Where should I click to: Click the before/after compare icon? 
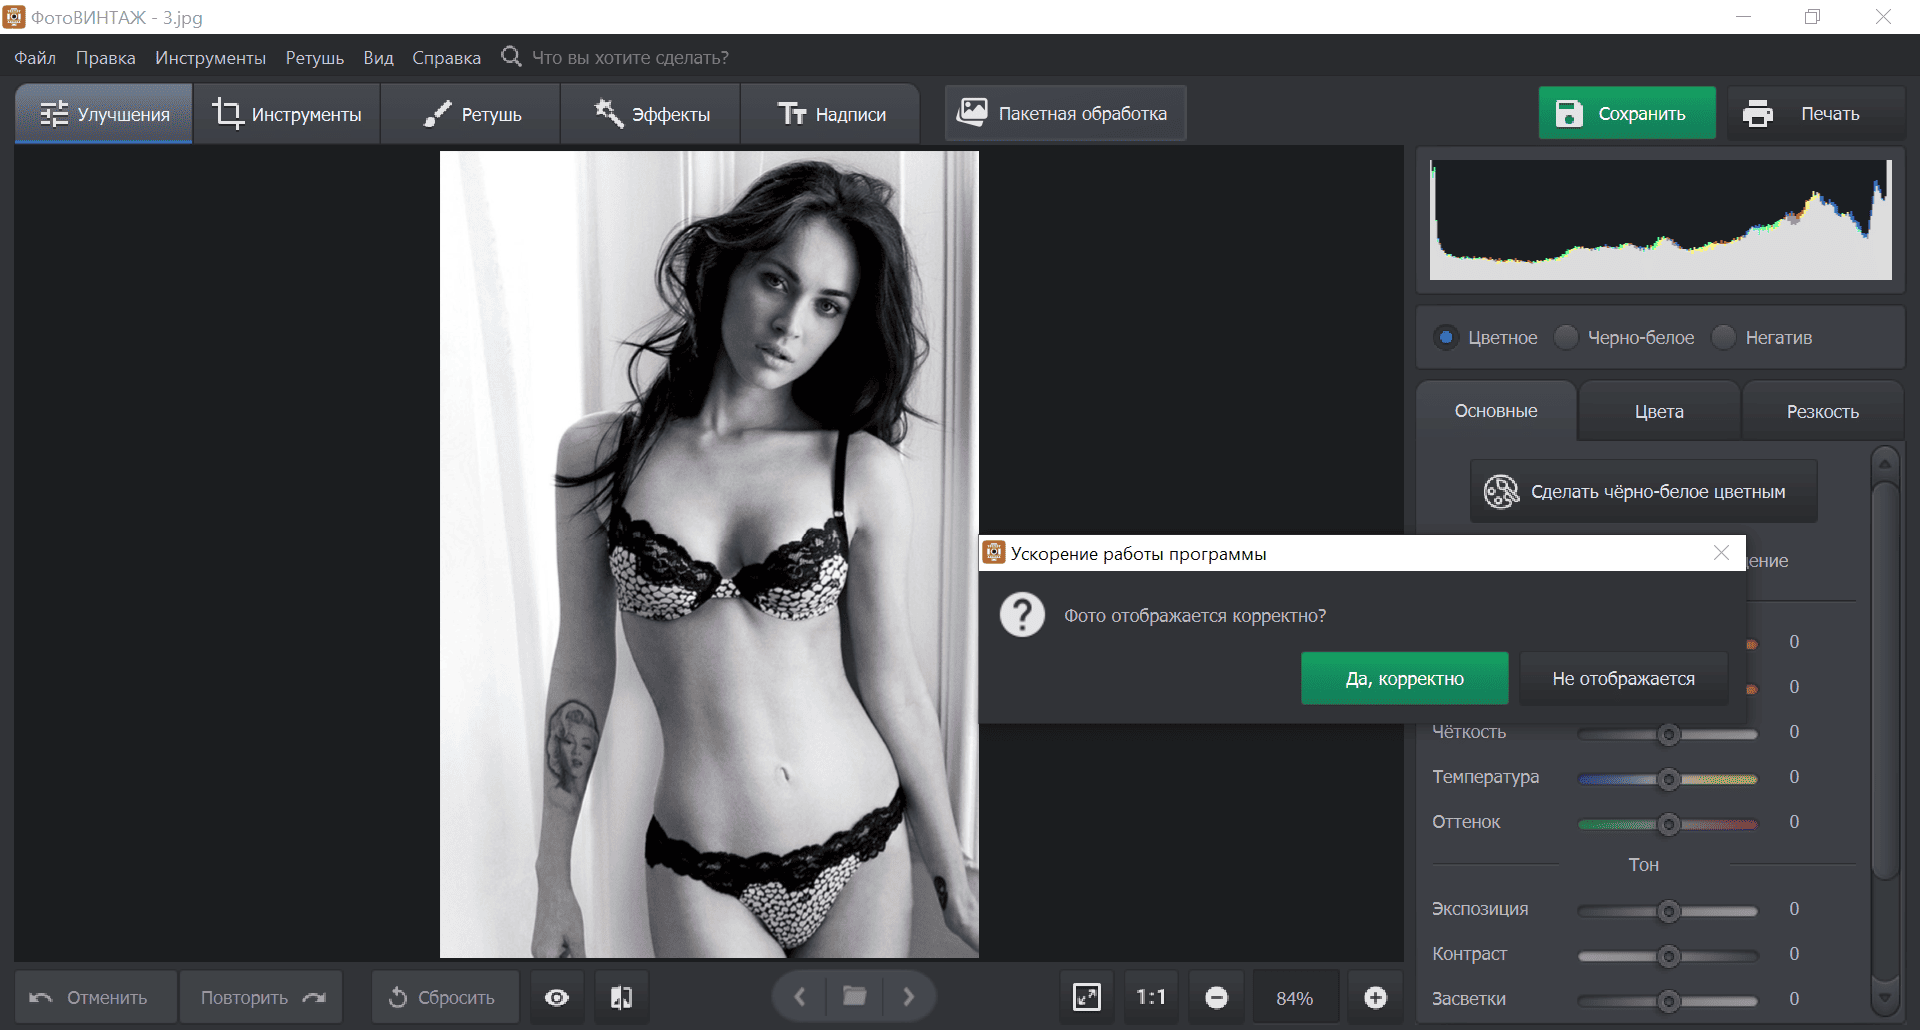pos(621,997)
